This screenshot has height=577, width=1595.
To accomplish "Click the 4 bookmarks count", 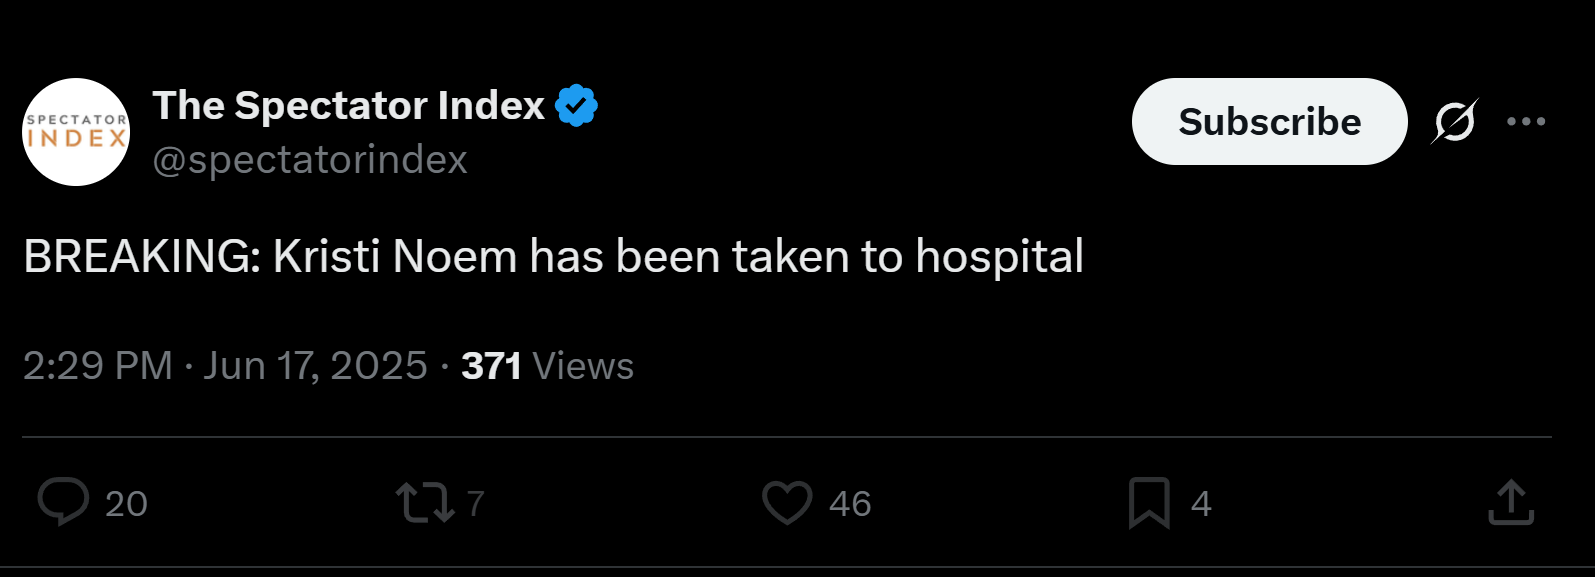I will pyautogui.click(x=1201, y=503).
